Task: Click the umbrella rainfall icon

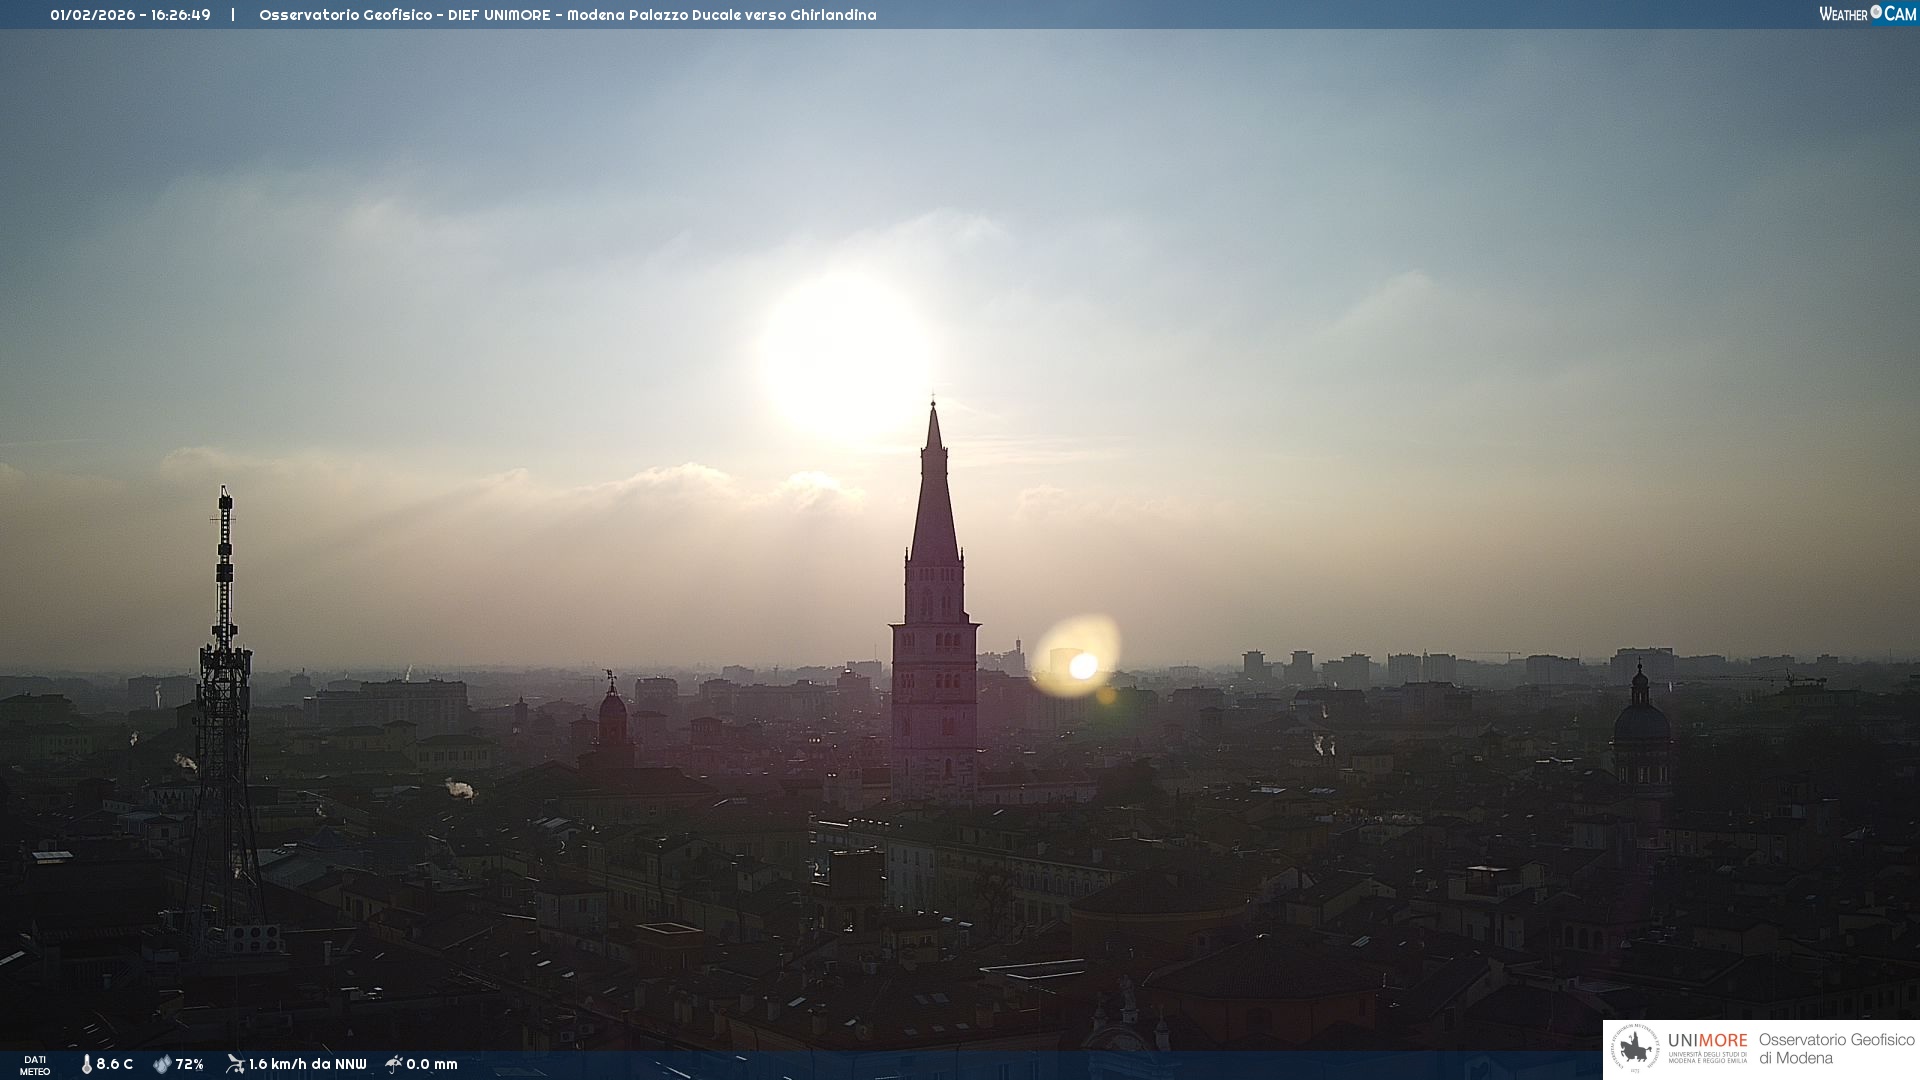Action: [x=394, y=1064]
